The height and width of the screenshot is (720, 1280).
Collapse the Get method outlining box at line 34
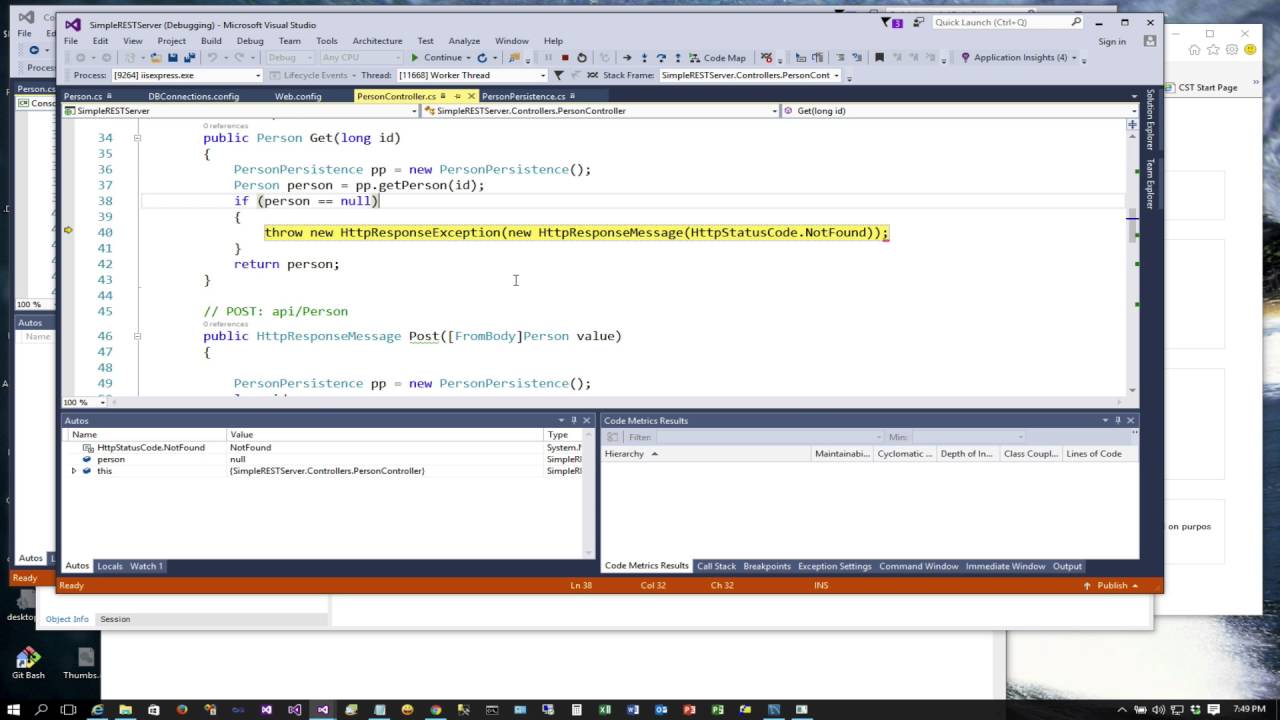138,138
